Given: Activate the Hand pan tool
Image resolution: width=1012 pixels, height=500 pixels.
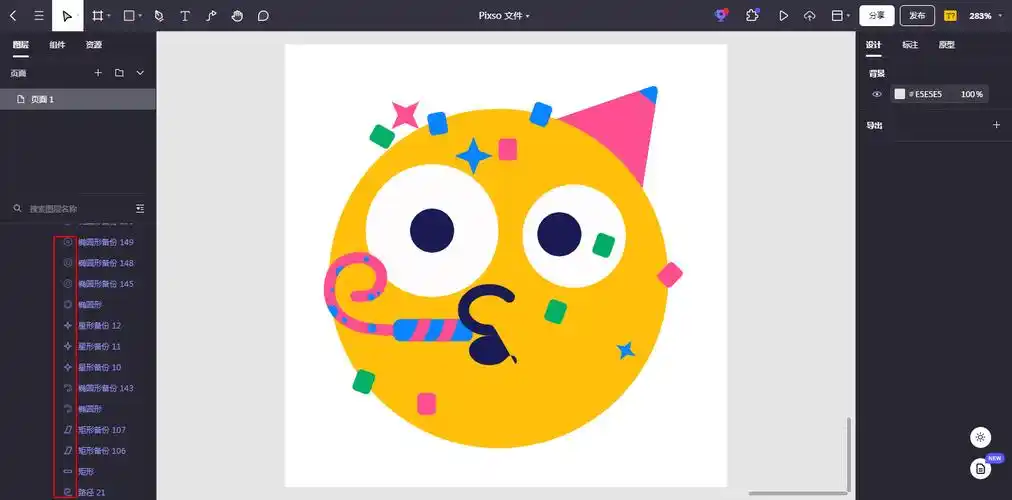Looking at the screenshot, I should click(237, 16).
